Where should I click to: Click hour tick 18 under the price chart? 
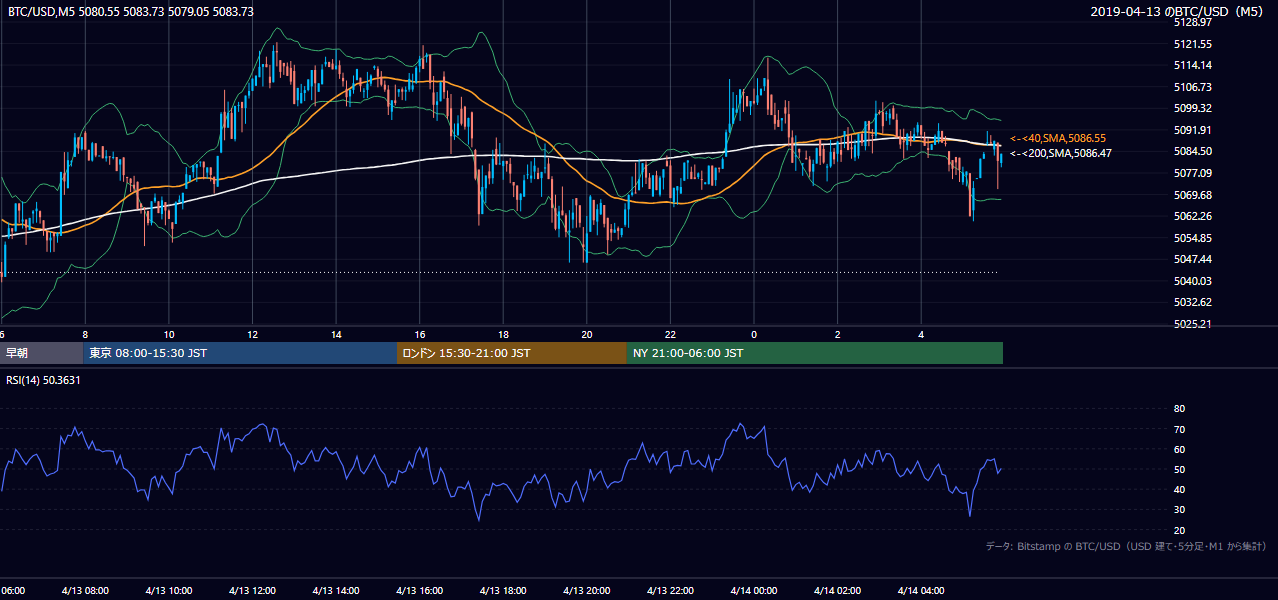pos(504,335)
